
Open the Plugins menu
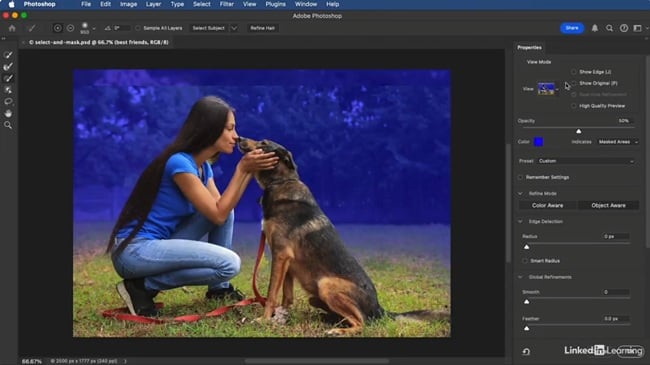pos(276,4)
